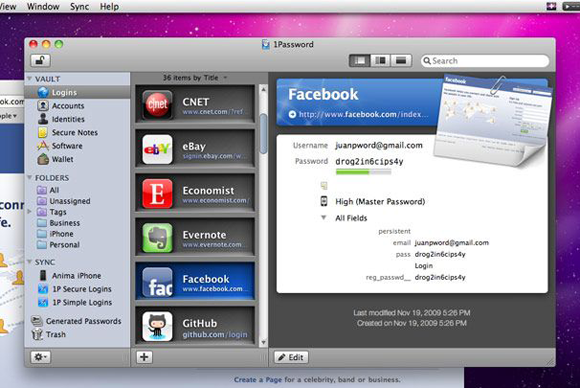Screen dimensions: 580x388
Task: Open the facebook.com/index URL link
Action: (x=364, y=114)
